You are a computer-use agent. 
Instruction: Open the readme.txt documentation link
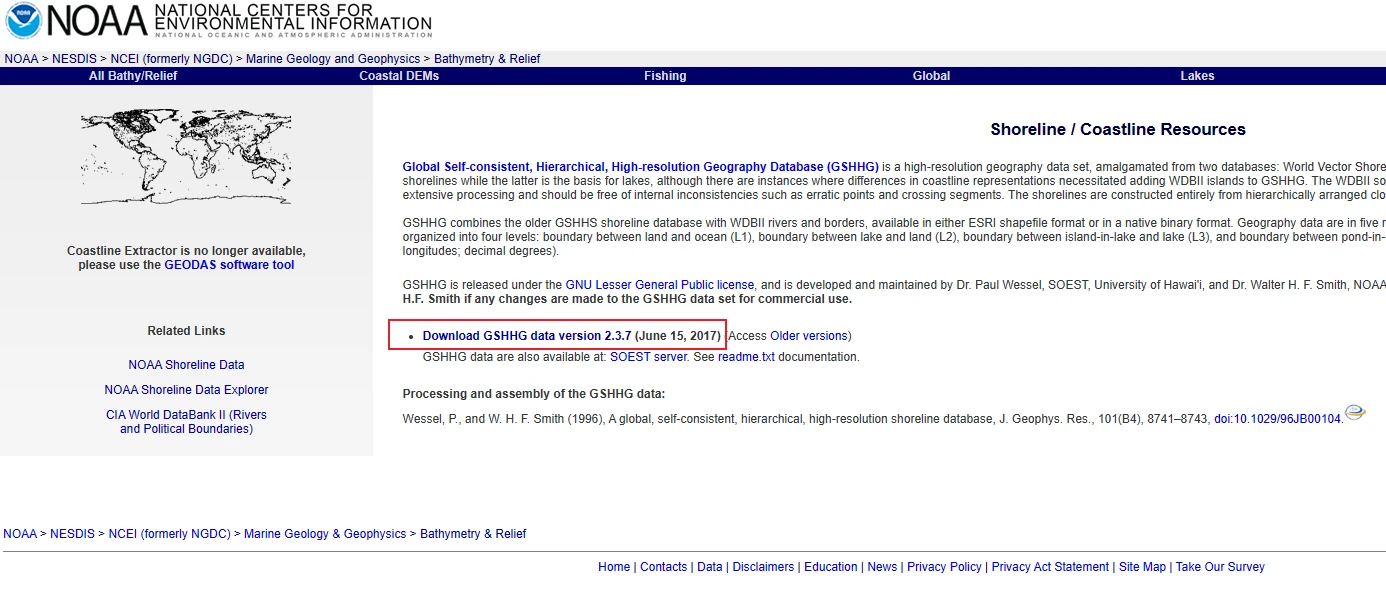[746, 357]
